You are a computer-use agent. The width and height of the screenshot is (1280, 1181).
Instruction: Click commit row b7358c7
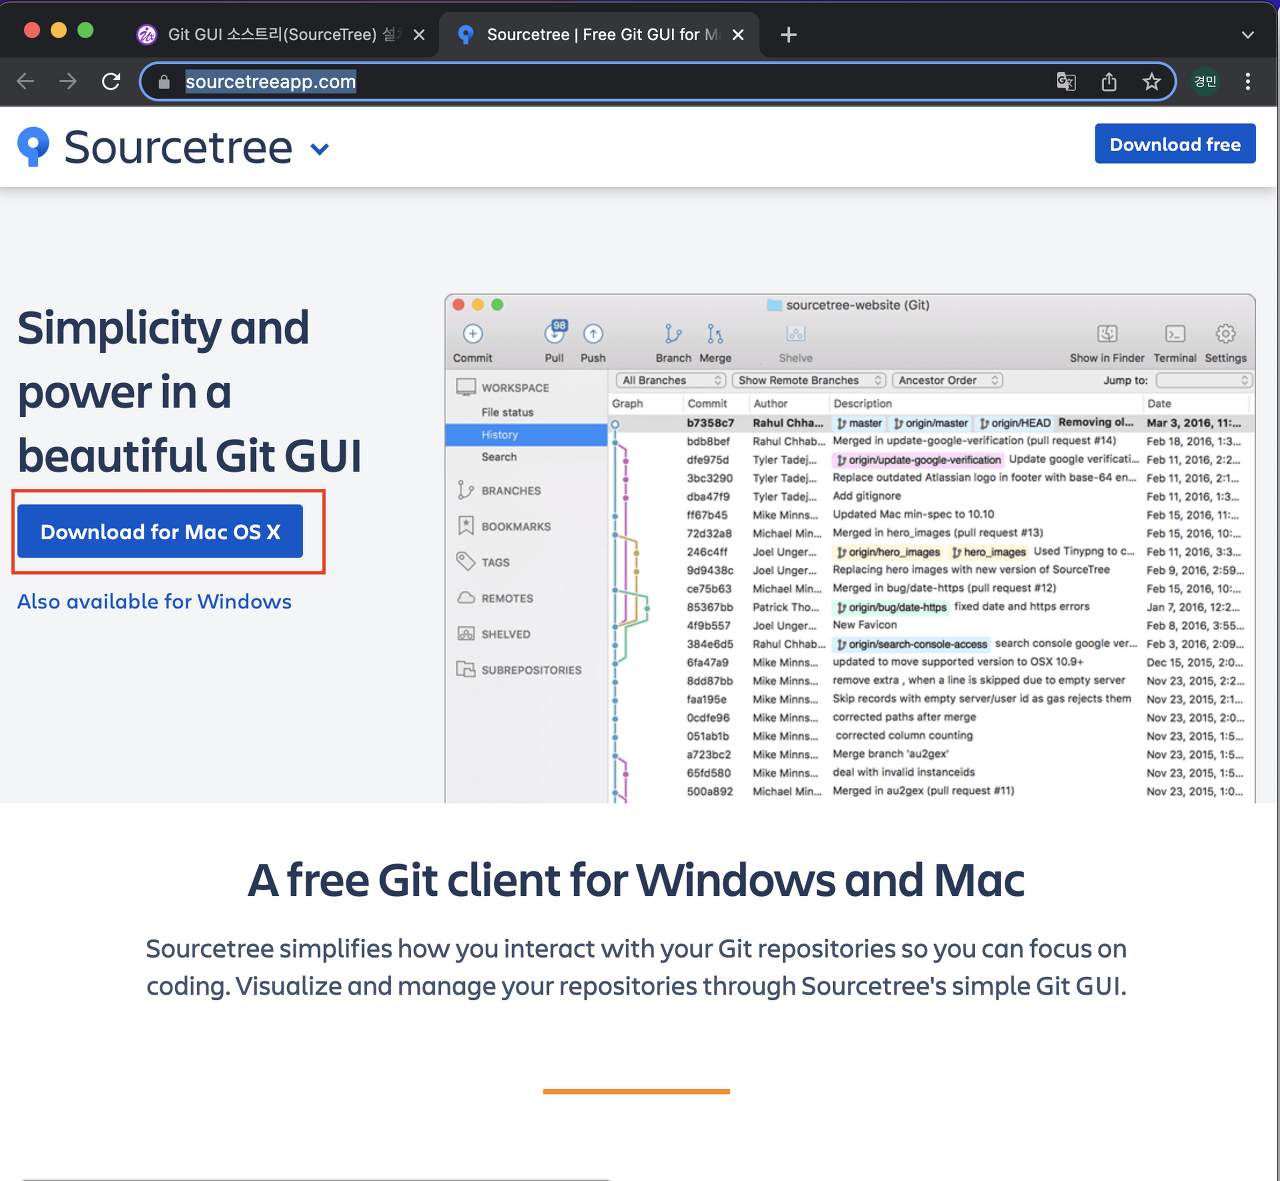coord(931,423)
